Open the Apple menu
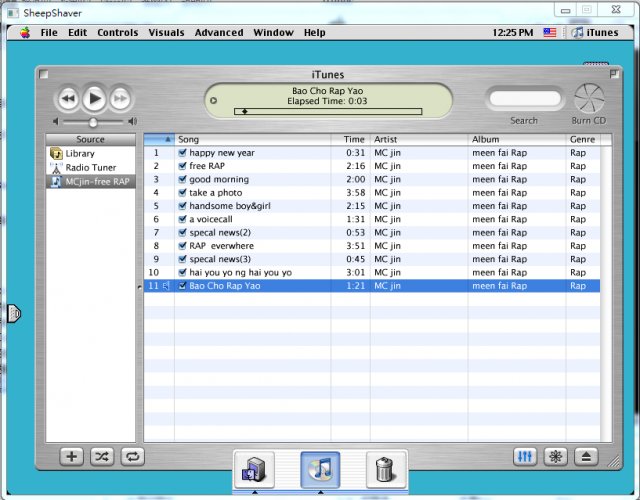 (25, 33)
